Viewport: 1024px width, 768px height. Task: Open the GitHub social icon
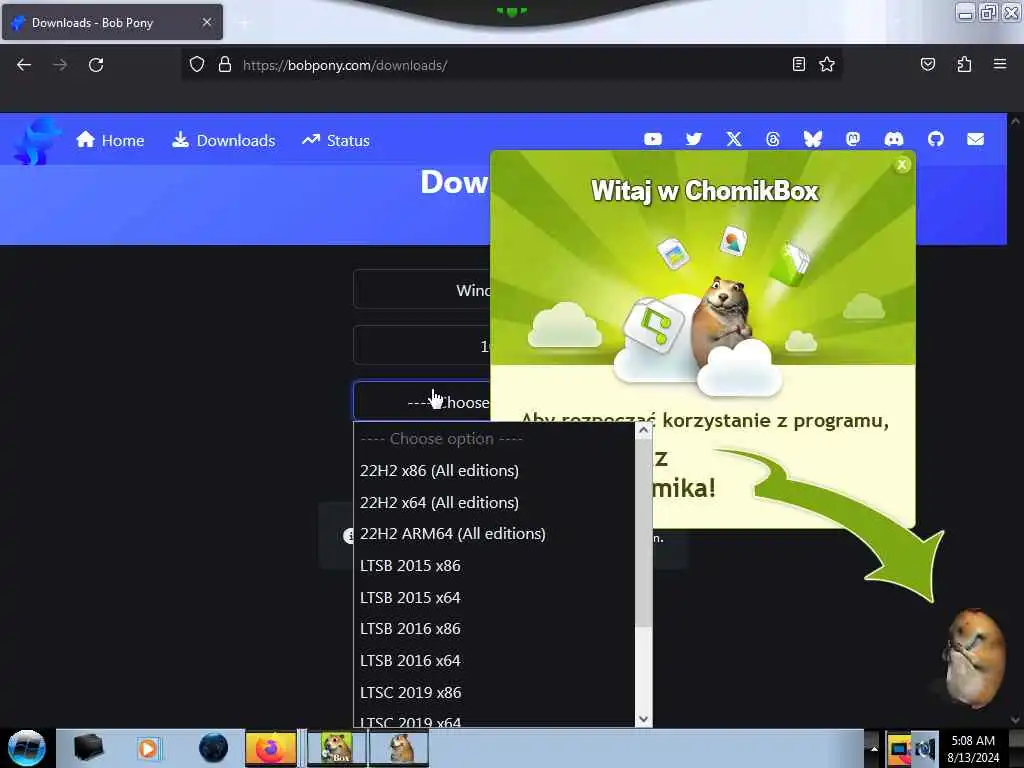[x=936, y=139]
